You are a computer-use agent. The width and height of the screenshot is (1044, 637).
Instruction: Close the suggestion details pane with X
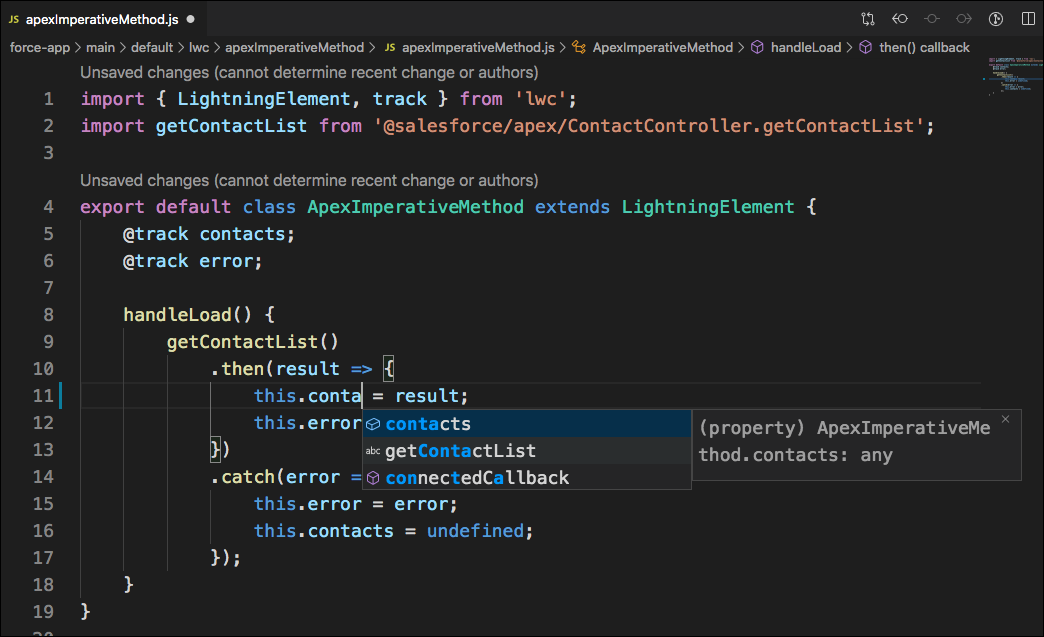1005,419
